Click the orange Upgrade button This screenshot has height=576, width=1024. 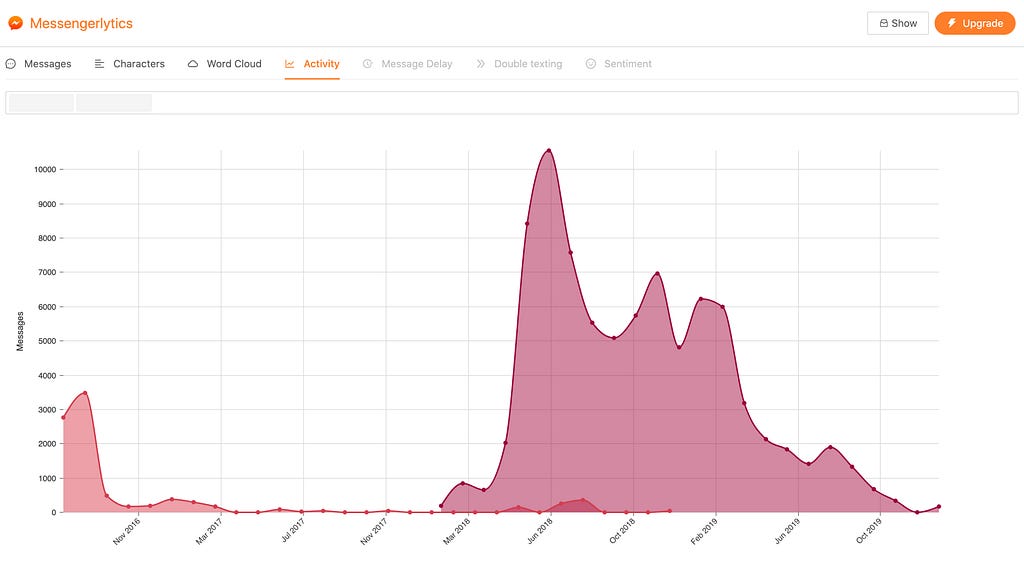point(975,24)
